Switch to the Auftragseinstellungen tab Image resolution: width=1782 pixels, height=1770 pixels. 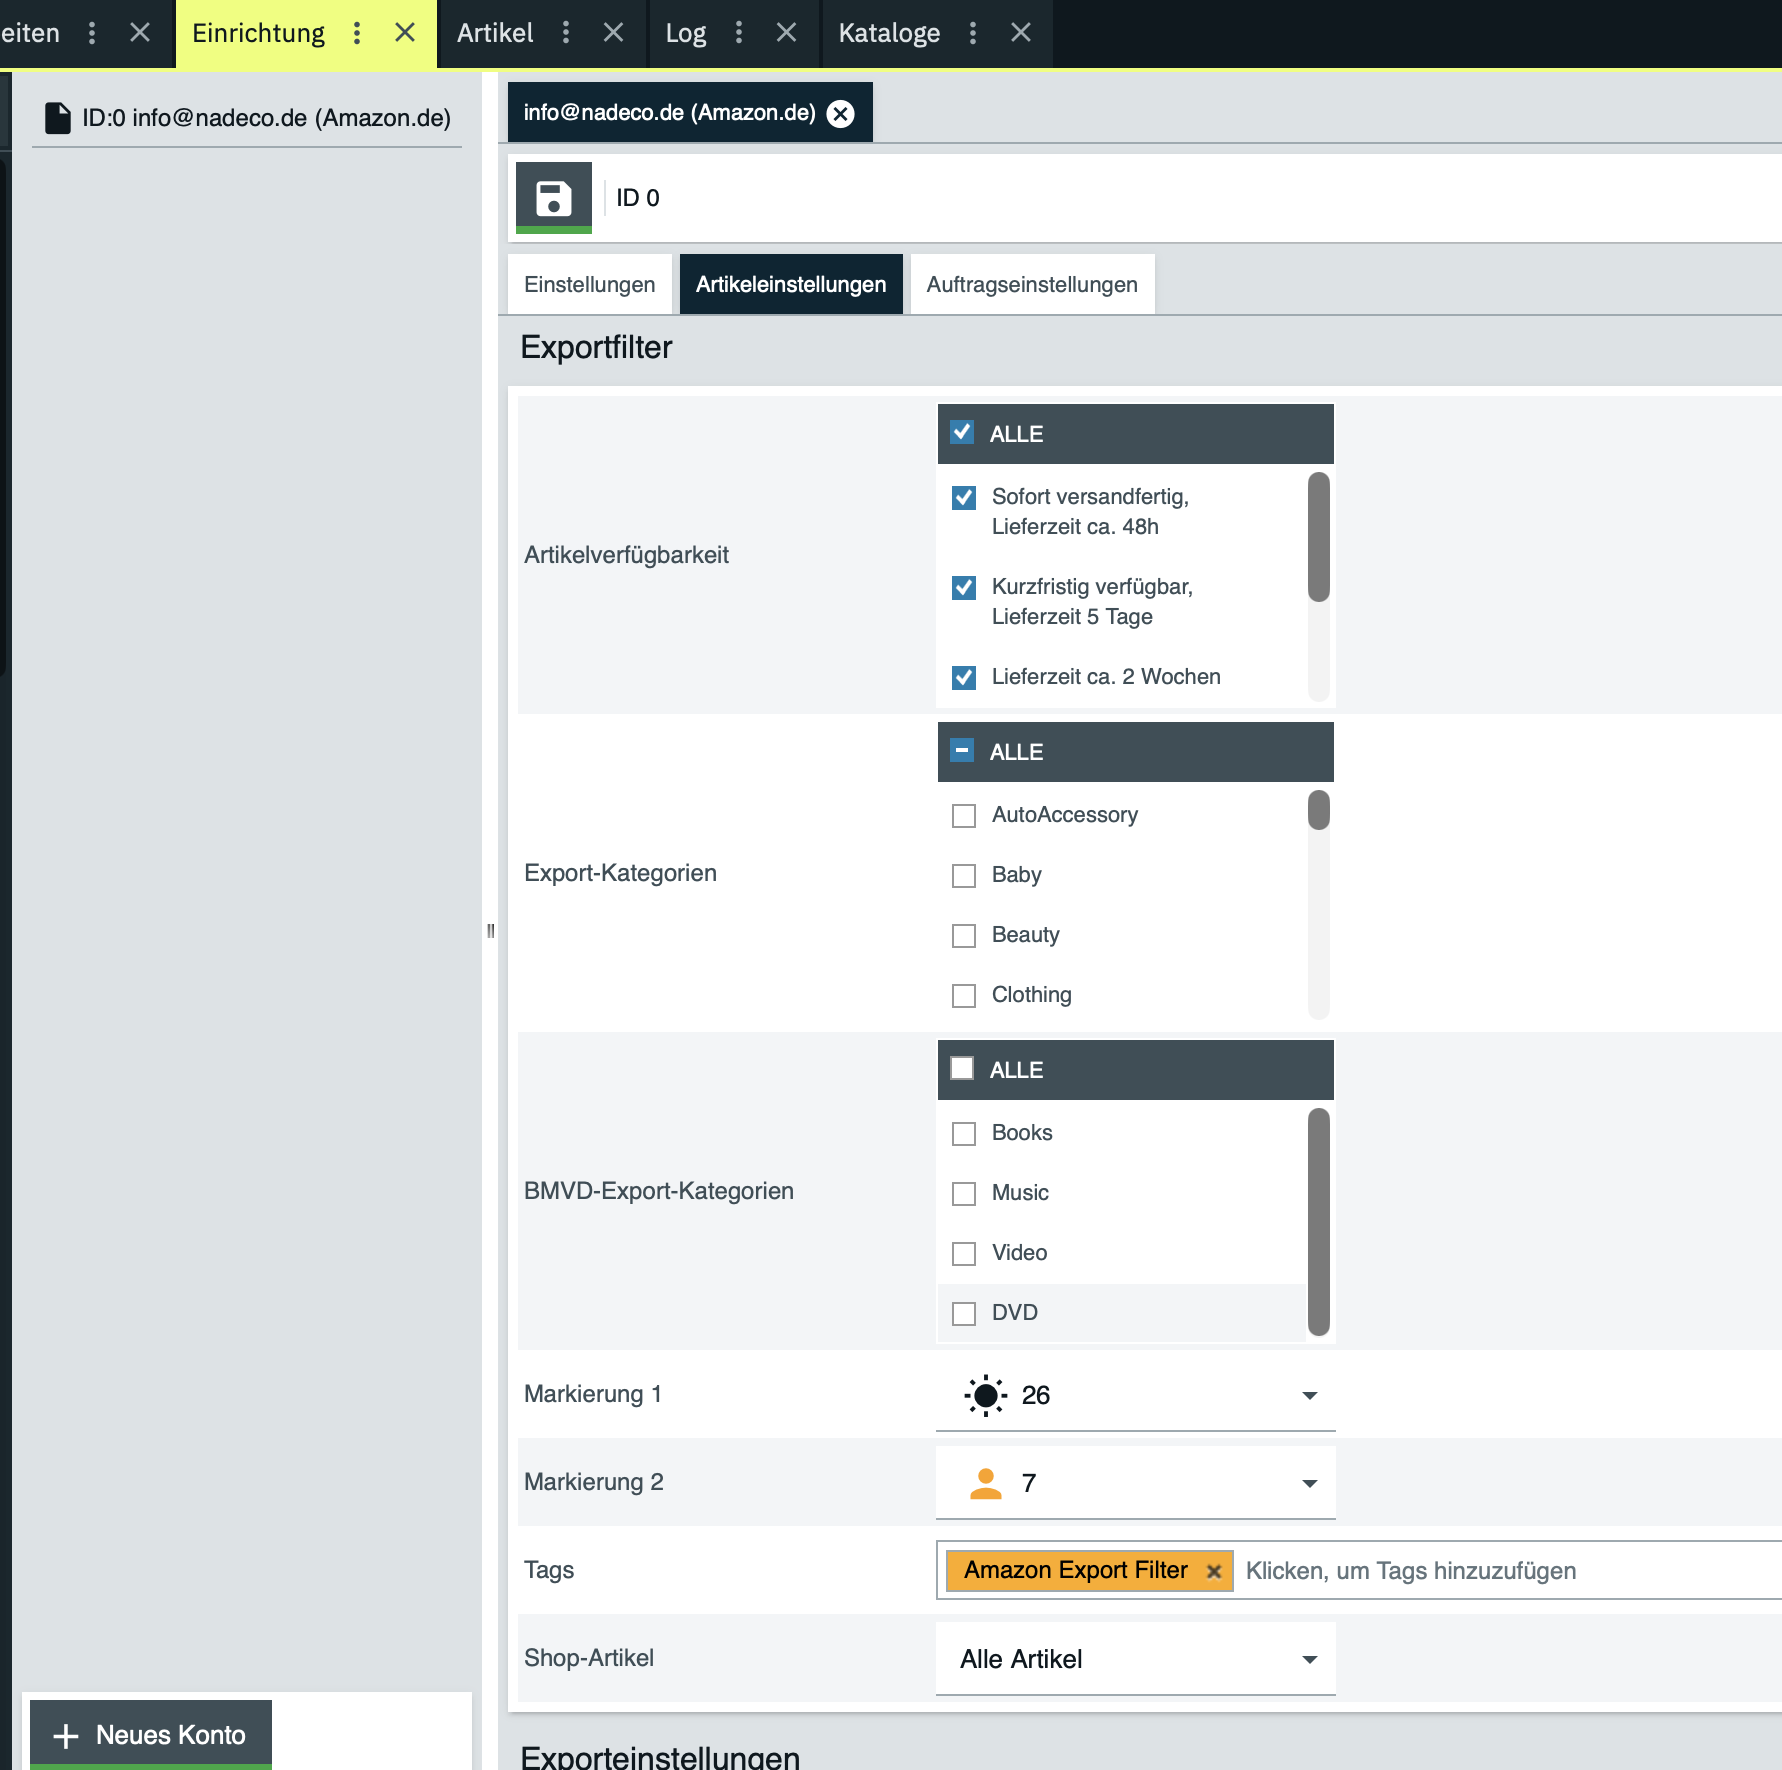click(x=1031, y=285)
